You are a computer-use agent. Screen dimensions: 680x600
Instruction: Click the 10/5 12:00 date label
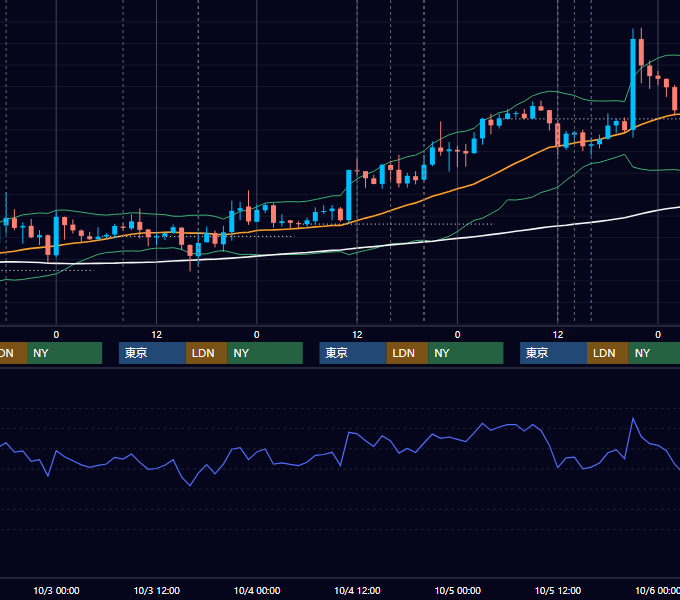[x=558, y=590]
